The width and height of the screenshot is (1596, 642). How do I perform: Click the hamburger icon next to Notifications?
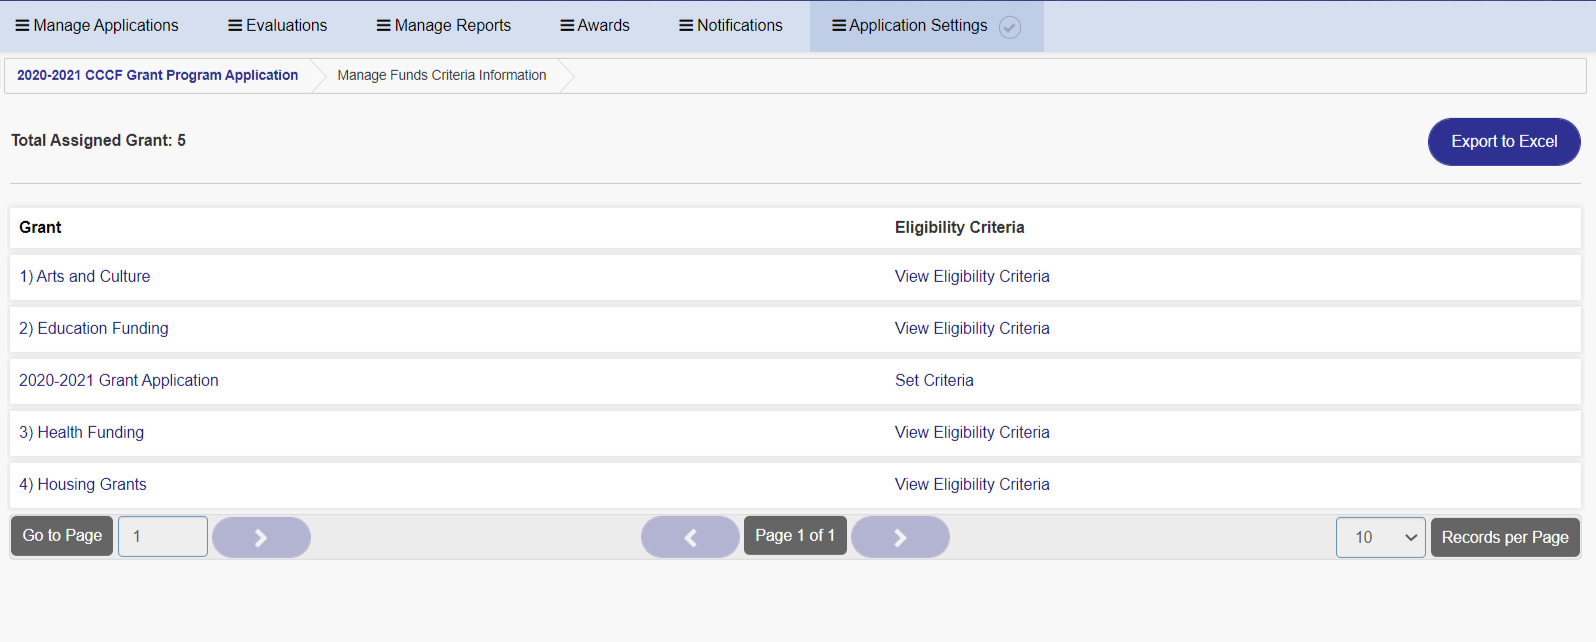[x=686, y=26]
